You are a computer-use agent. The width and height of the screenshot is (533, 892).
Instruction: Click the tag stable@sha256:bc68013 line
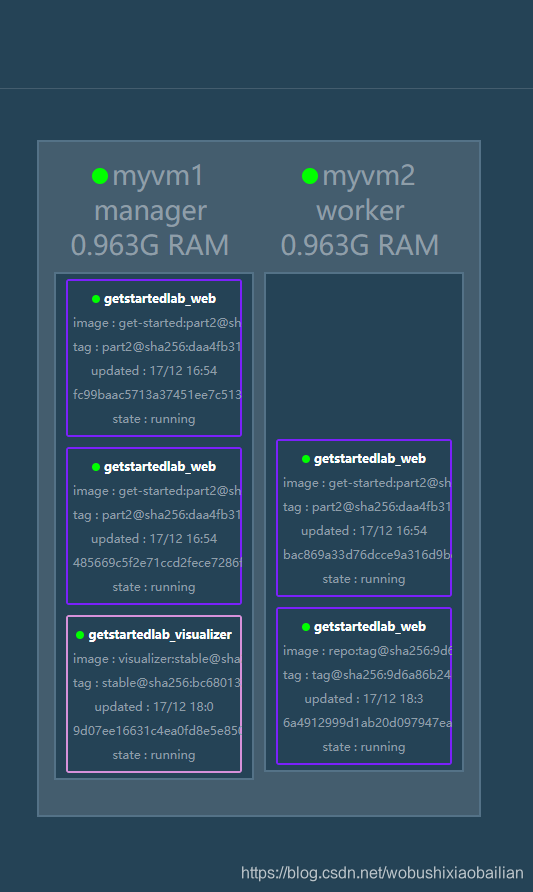156,683
